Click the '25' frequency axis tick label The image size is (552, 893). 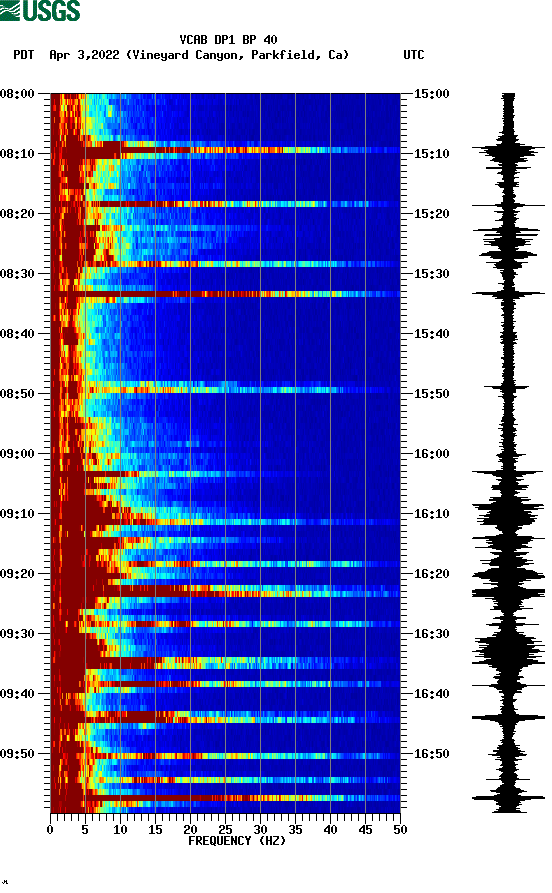225,830
